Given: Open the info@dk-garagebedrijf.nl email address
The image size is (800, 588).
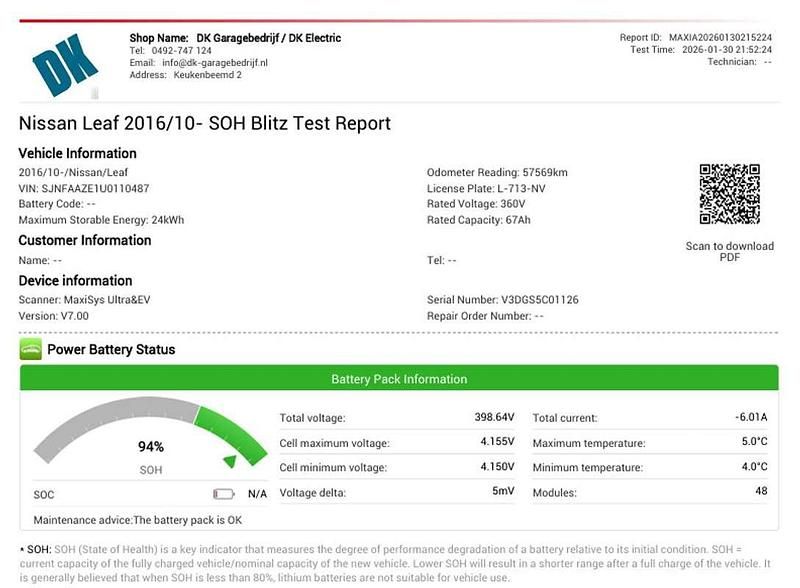Looking at the screenshot, I should tap(212, 62).
